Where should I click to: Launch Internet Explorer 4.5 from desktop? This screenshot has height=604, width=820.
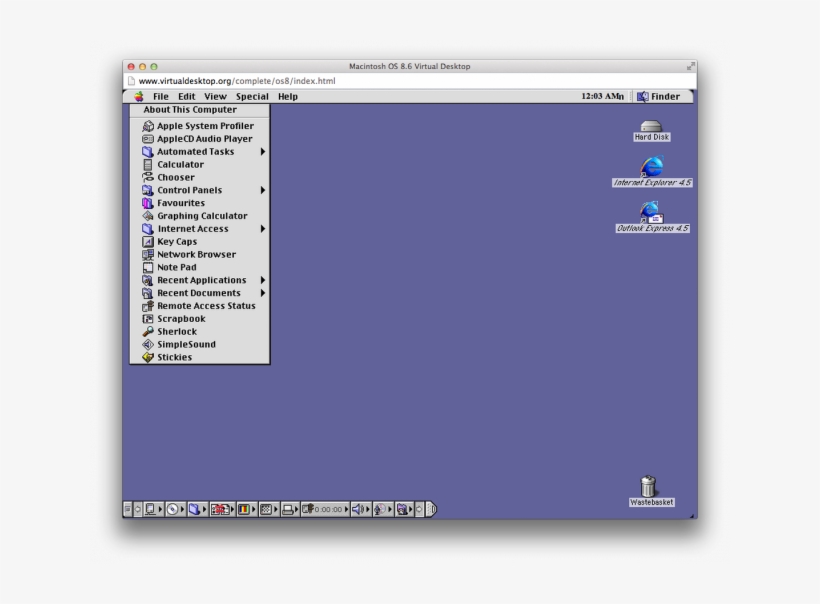651,167
